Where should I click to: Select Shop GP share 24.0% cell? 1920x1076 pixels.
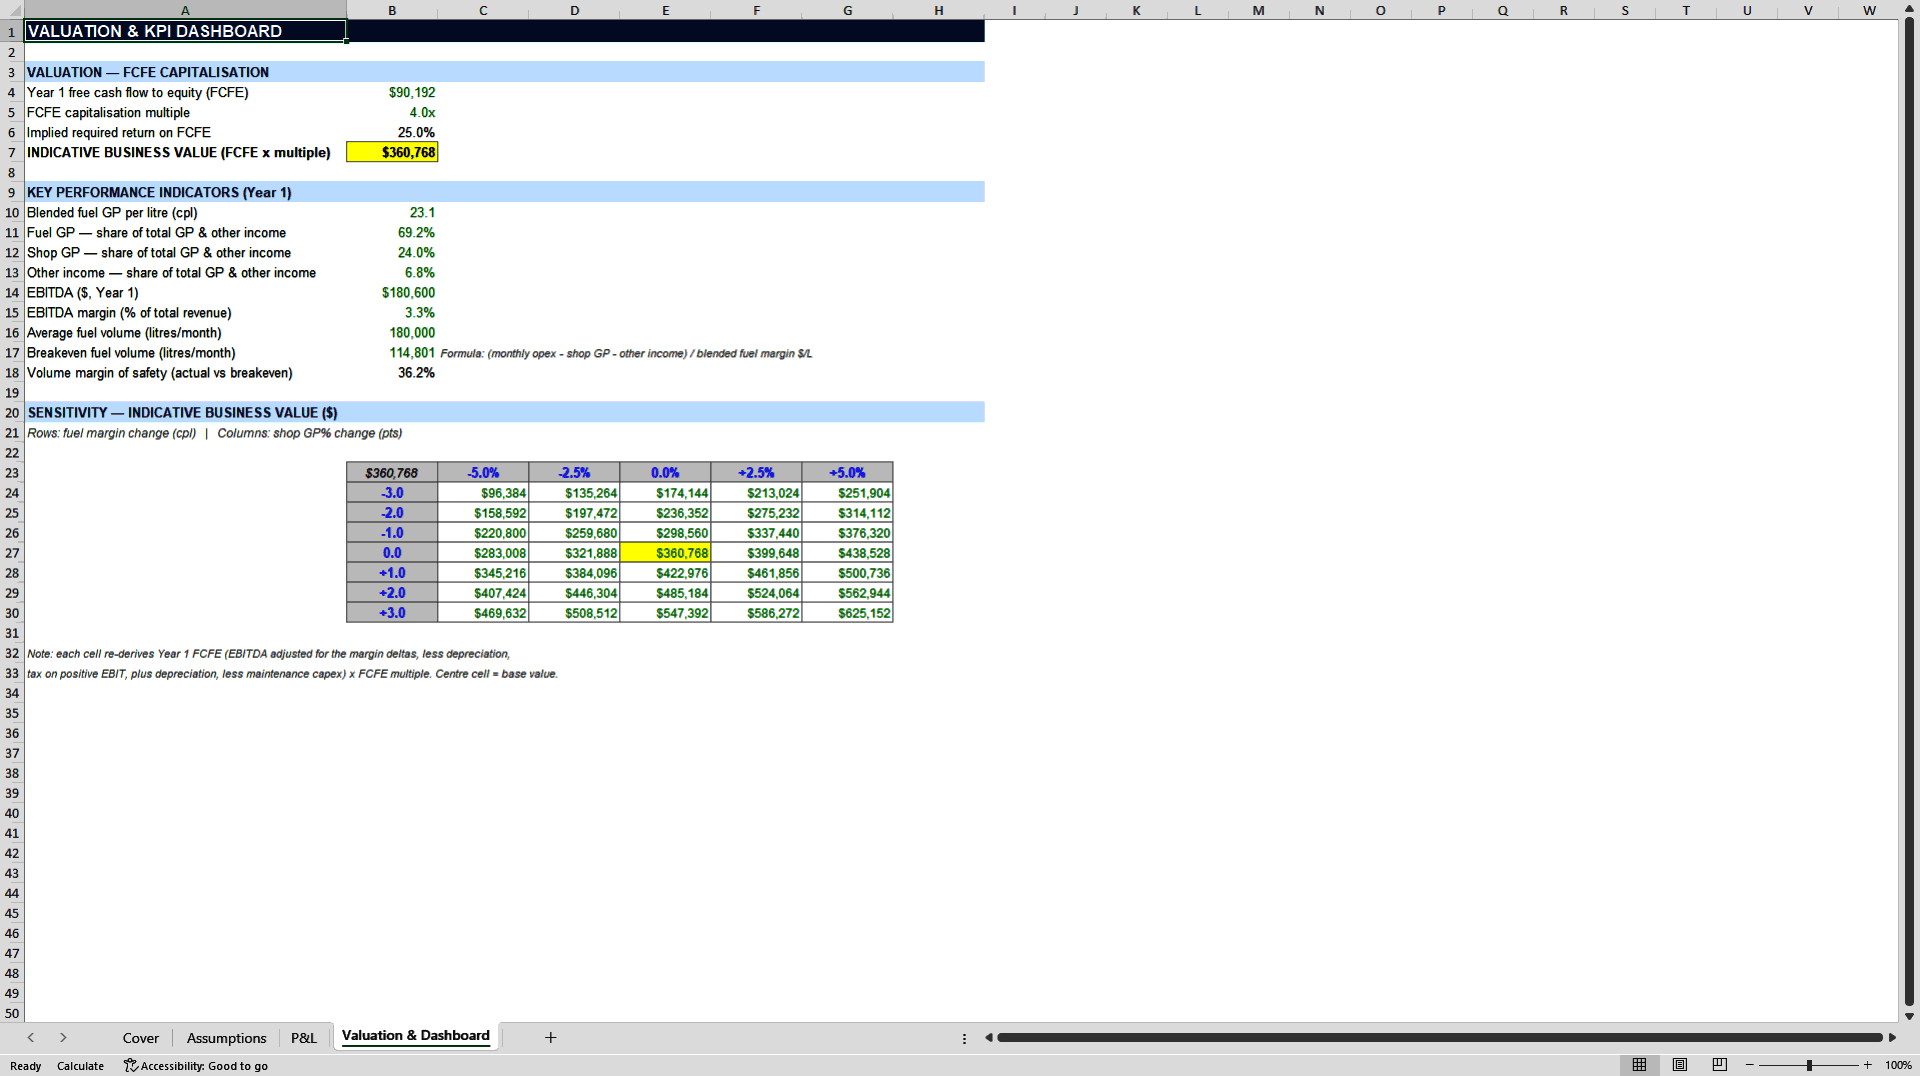point(392,252)
